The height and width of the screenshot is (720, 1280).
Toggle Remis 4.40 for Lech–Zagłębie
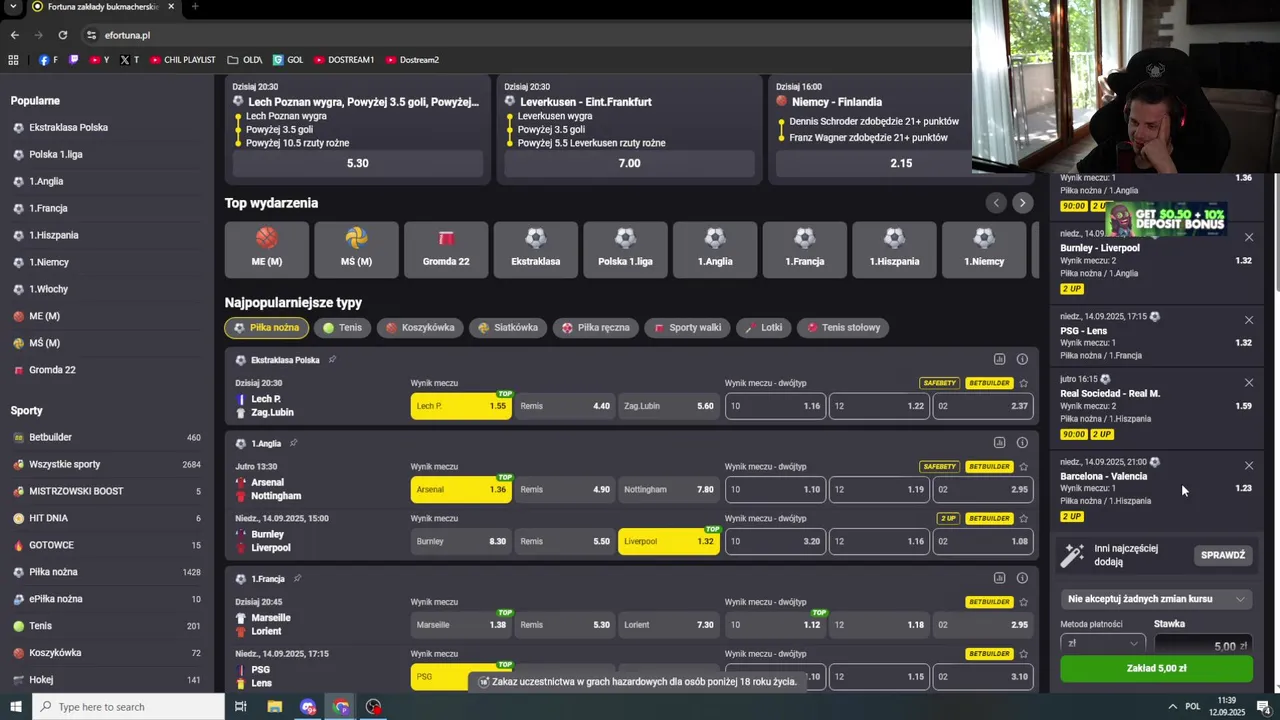(565, 406)
